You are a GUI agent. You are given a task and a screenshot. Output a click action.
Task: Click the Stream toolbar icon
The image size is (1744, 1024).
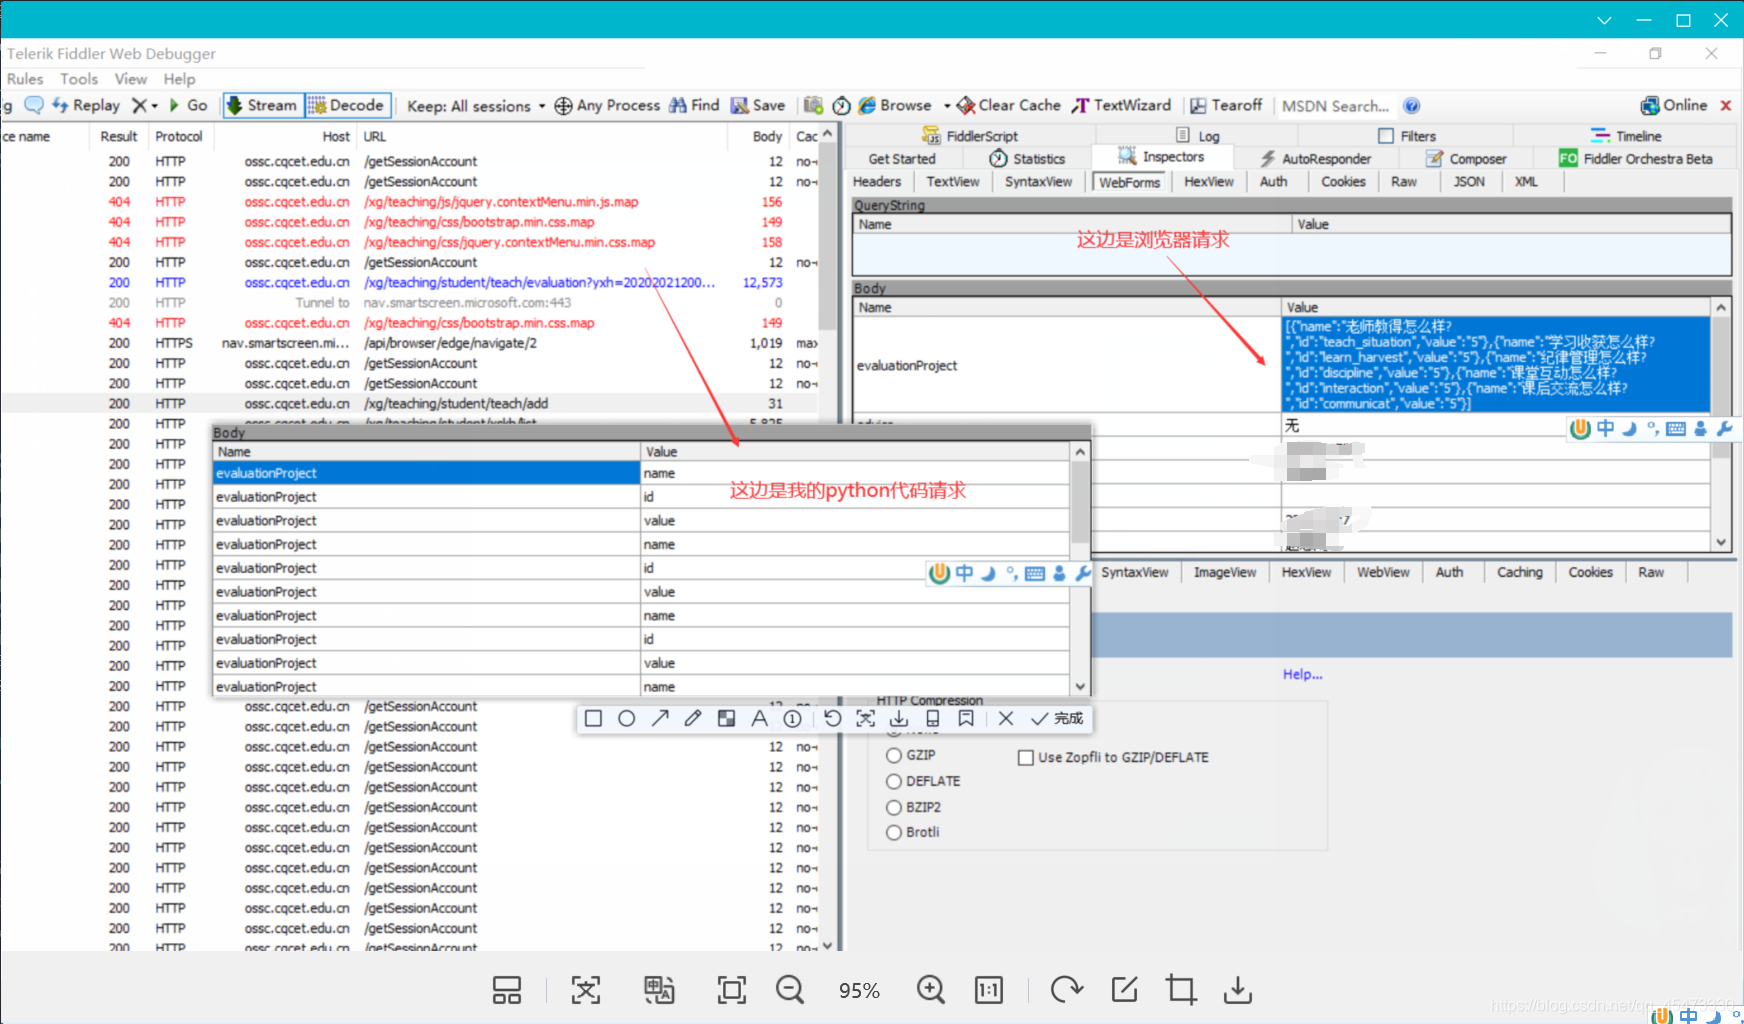(x=234, y=106)
